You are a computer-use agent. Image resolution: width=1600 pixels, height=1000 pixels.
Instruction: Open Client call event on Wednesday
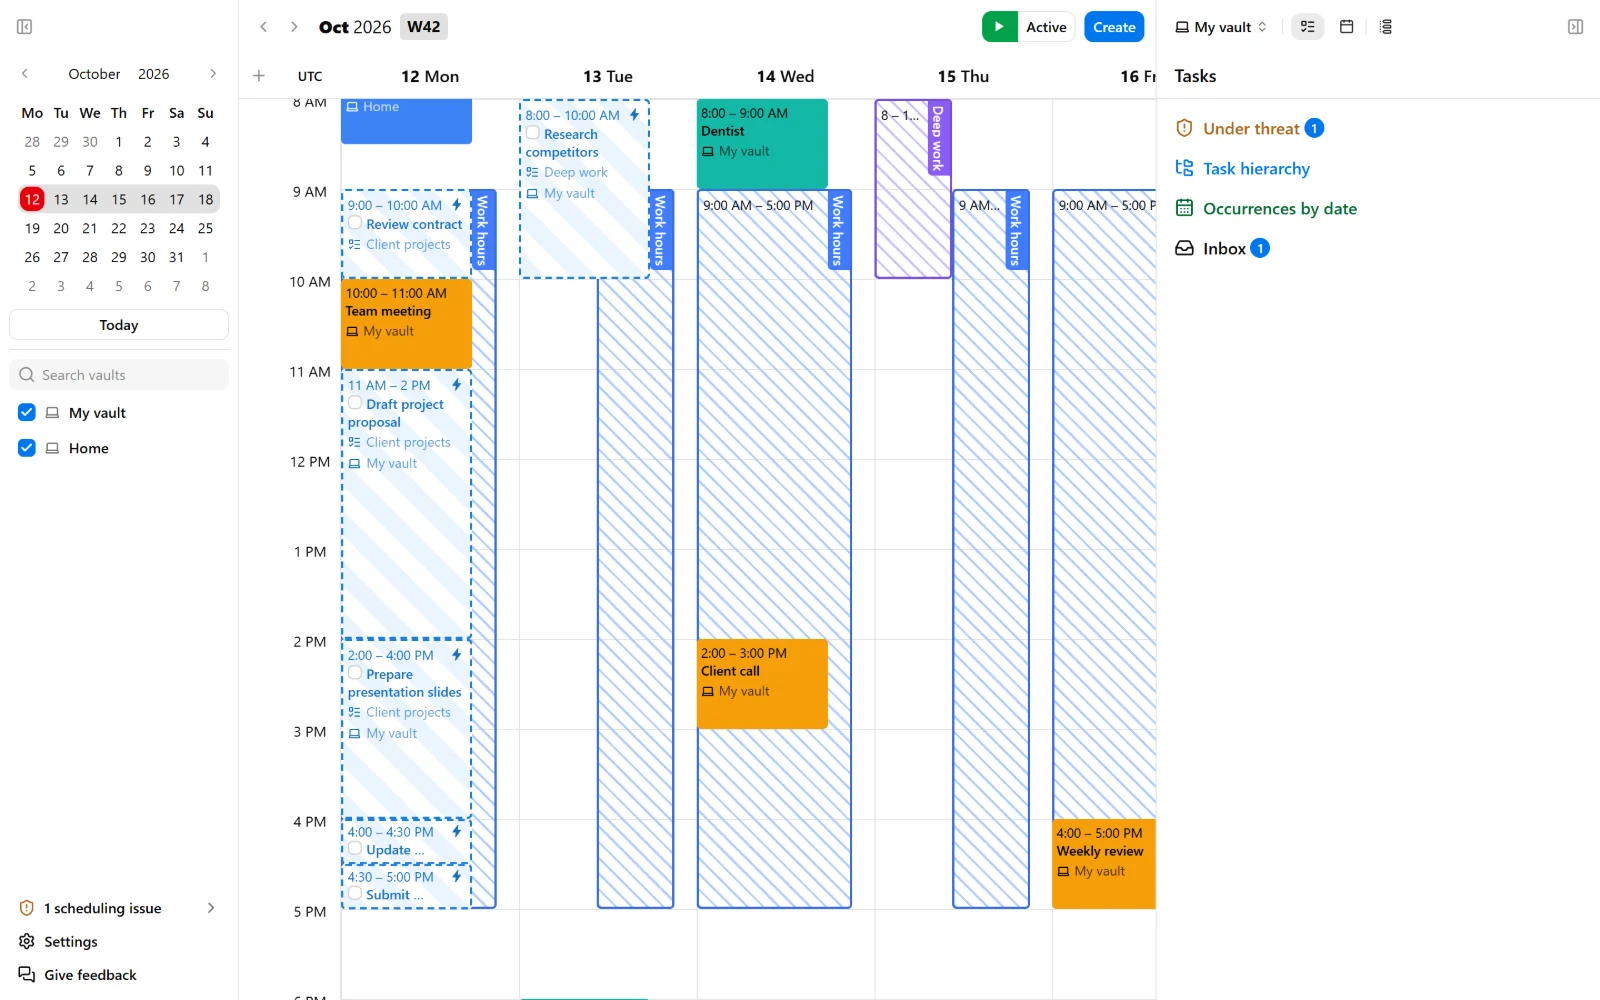pos(762,683)
